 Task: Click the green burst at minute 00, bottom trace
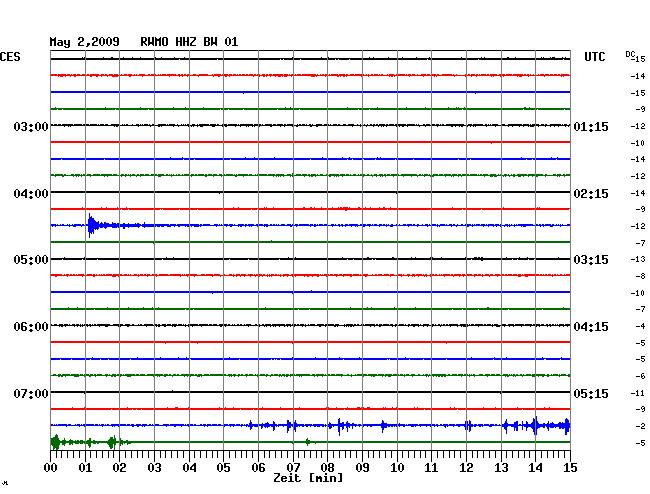point(55,442)
